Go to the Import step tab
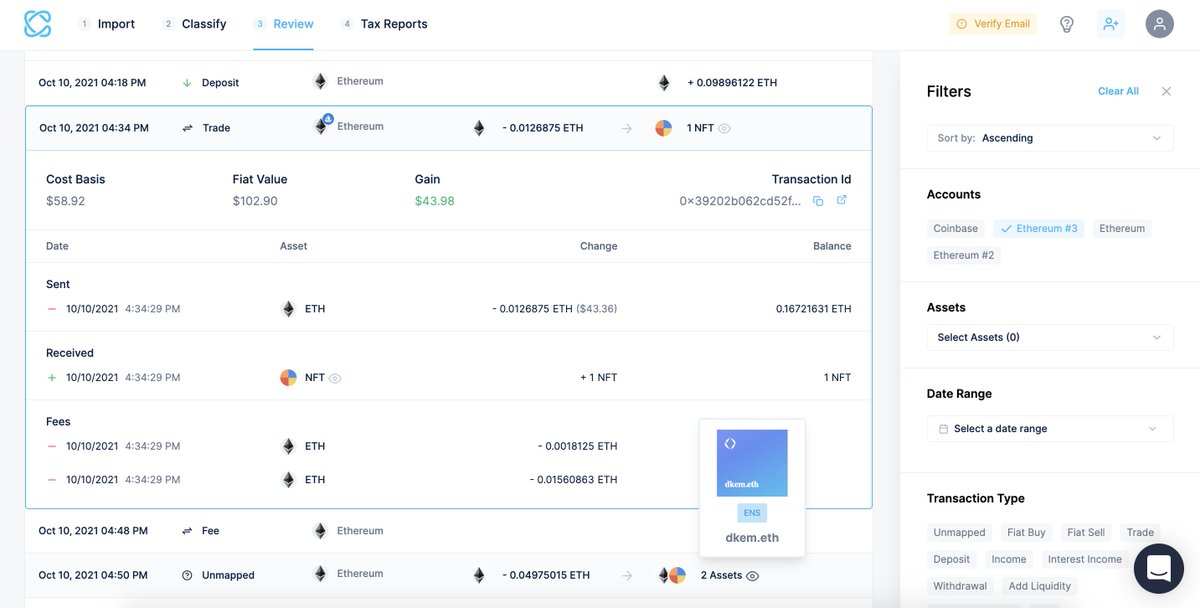The width and height of the screenshot is (1200, 608). click(107, 24)
